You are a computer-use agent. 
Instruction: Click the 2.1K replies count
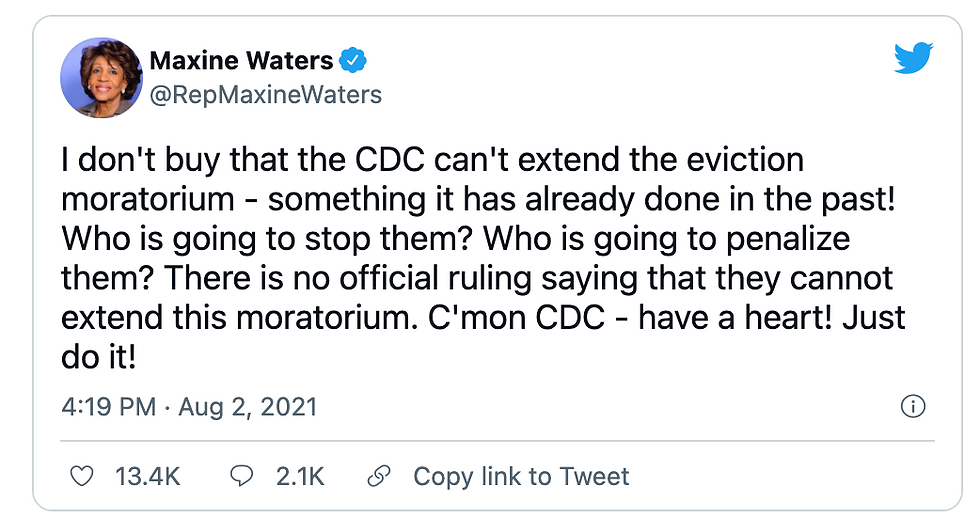point(300,476)
